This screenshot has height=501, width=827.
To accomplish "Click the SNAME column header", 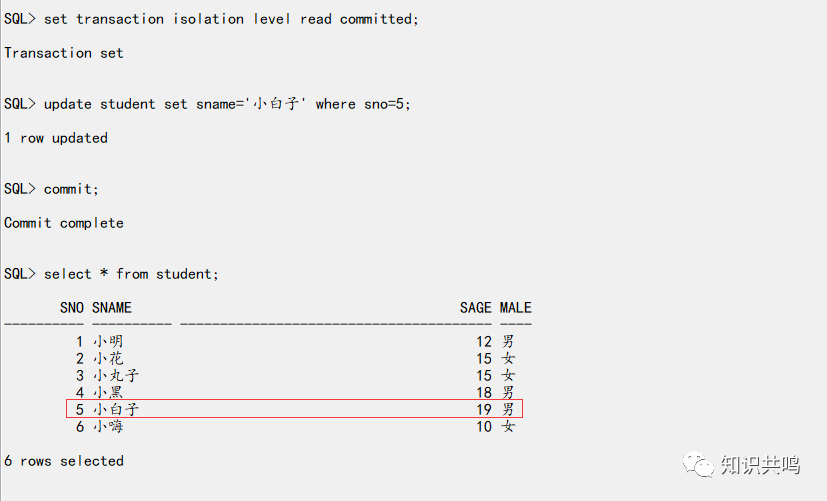I will 112,307.
